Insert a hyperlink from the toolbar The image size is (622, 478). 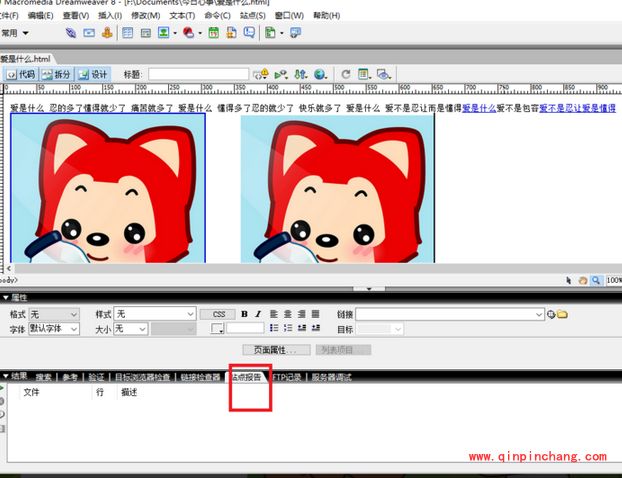[69, 33]
